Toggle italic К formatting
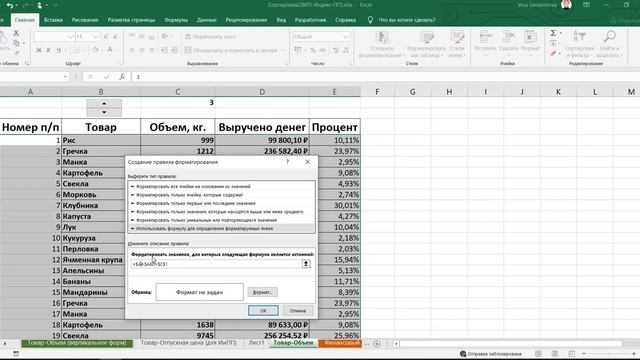The width and height of the screenshot is (640, 360). [x=48, y=50]
